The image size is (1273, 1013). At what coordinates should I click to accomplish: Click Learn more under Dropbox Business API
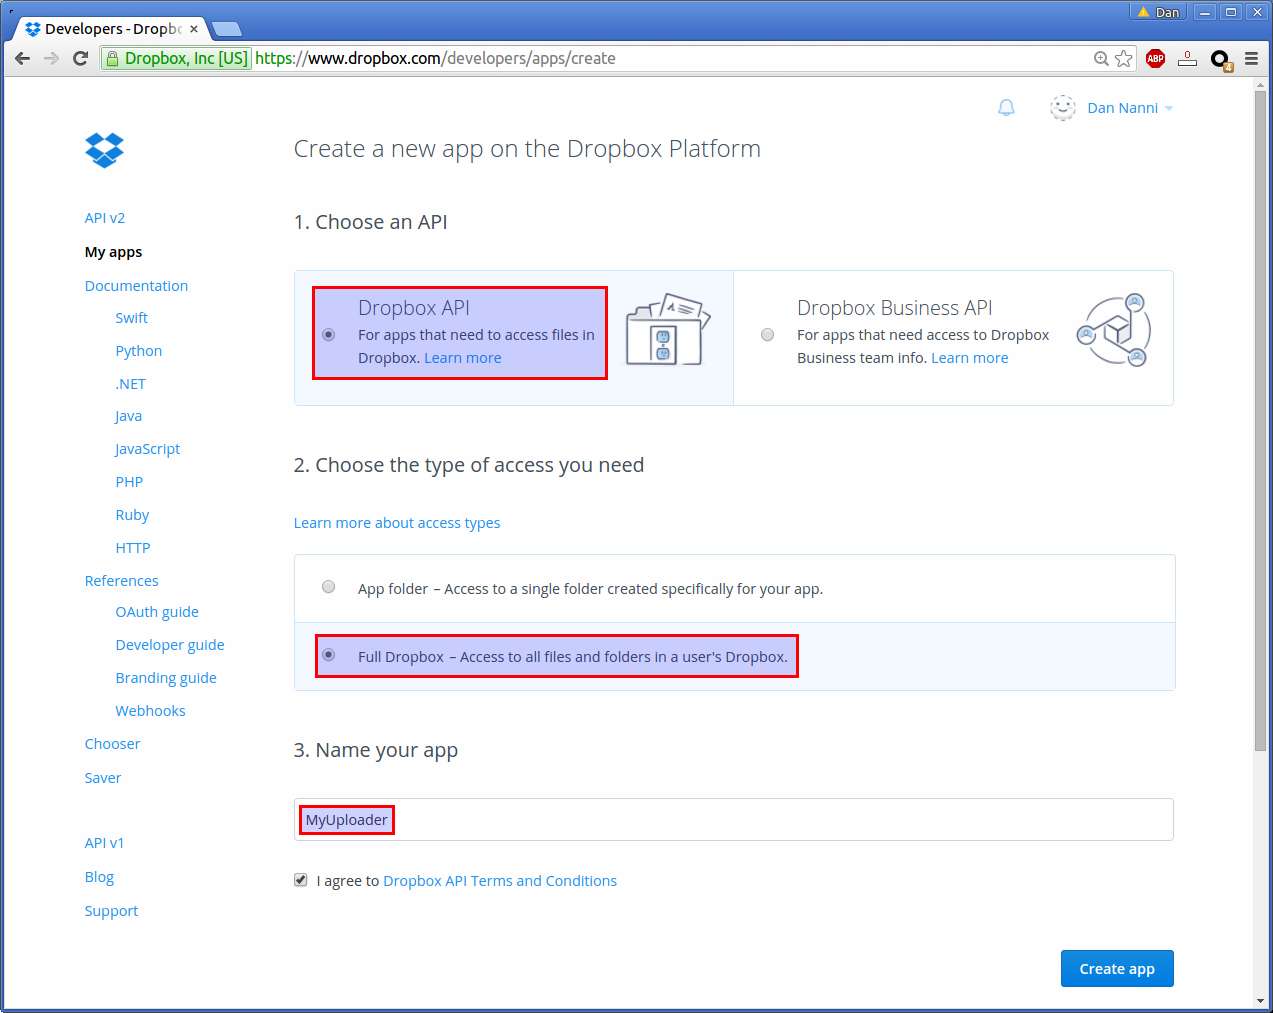click(969, 358)
